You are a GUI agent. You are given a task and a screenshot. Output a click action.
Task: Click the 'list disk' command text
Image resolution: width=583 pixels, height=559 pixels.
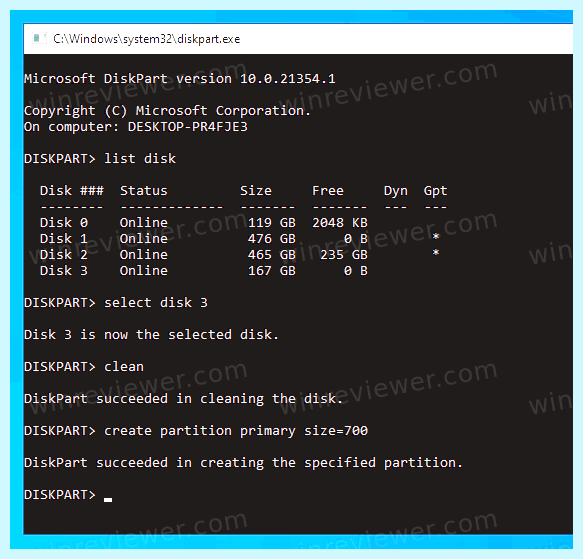[x=140, y=159]
